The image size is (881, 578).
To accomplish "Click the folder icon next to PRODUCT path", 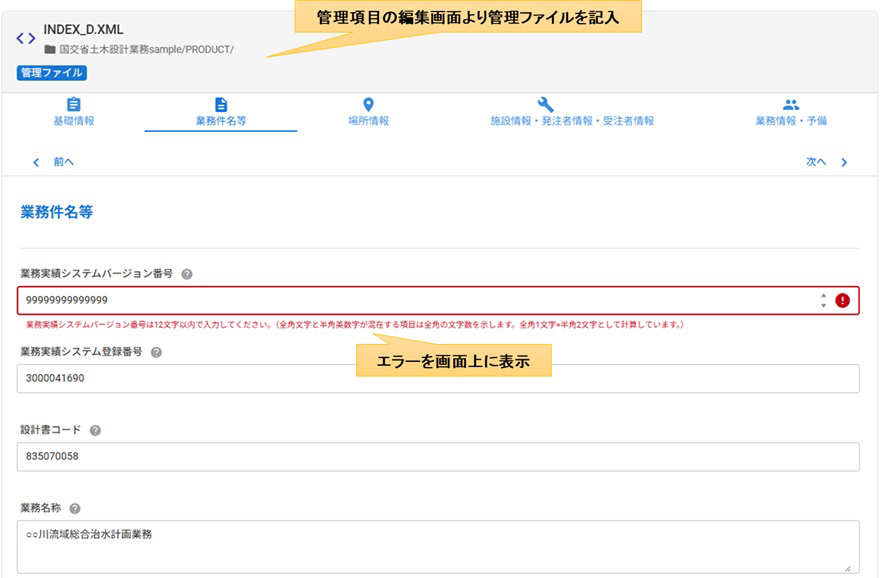I will 49,49.
